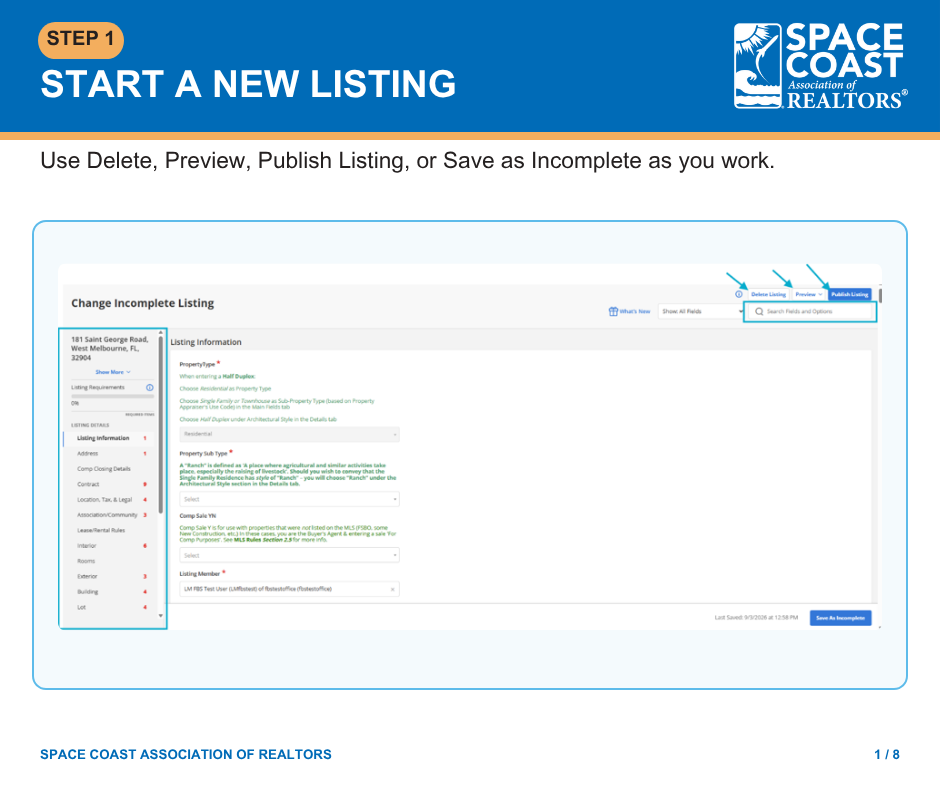The height and width of the screenshot is (788, 940).
Task: Click the Last Saved timestamp text
Action: (756, 618)
